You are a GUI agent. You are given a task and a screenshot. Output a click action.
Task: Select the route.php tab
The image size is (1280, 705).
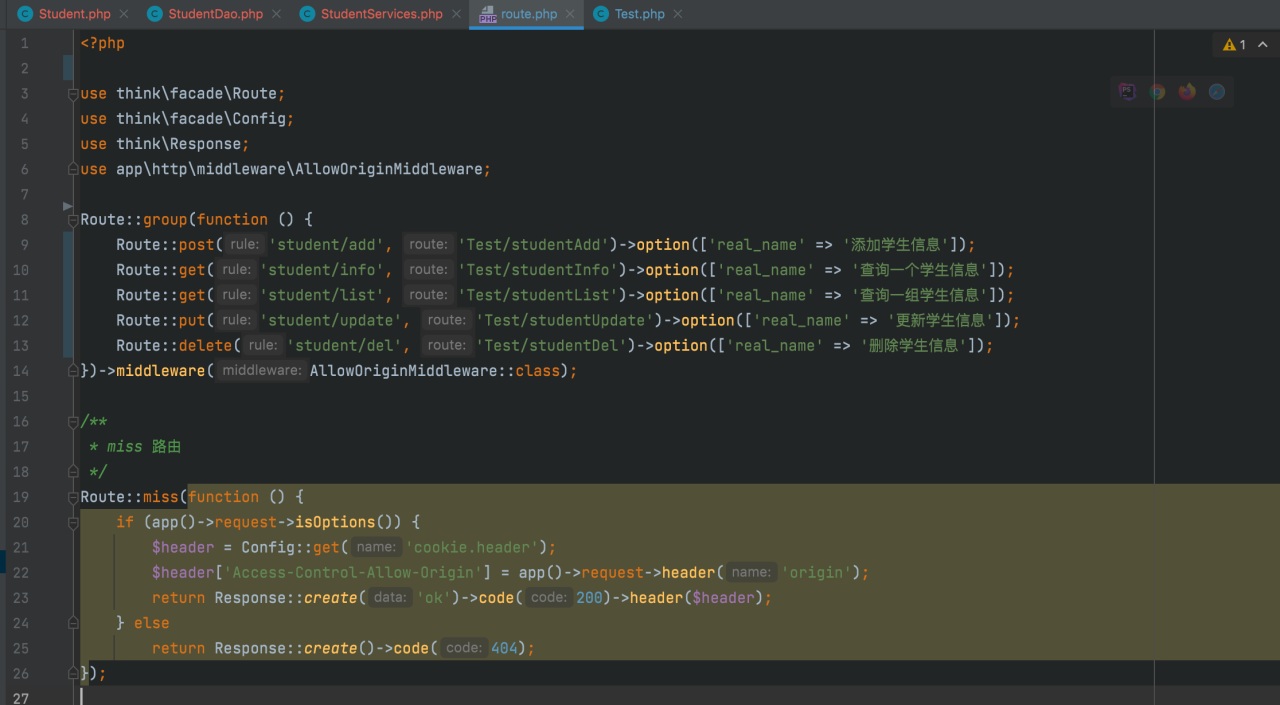coord(528,14)
